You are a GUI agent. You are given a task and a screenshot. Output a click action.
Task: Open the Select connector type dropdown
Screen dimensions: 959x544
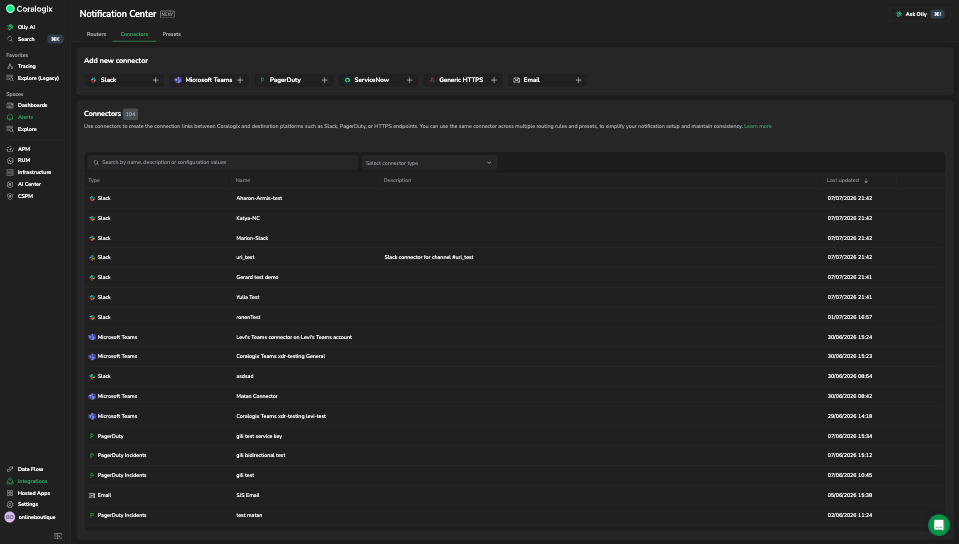(x=429, y=163)
